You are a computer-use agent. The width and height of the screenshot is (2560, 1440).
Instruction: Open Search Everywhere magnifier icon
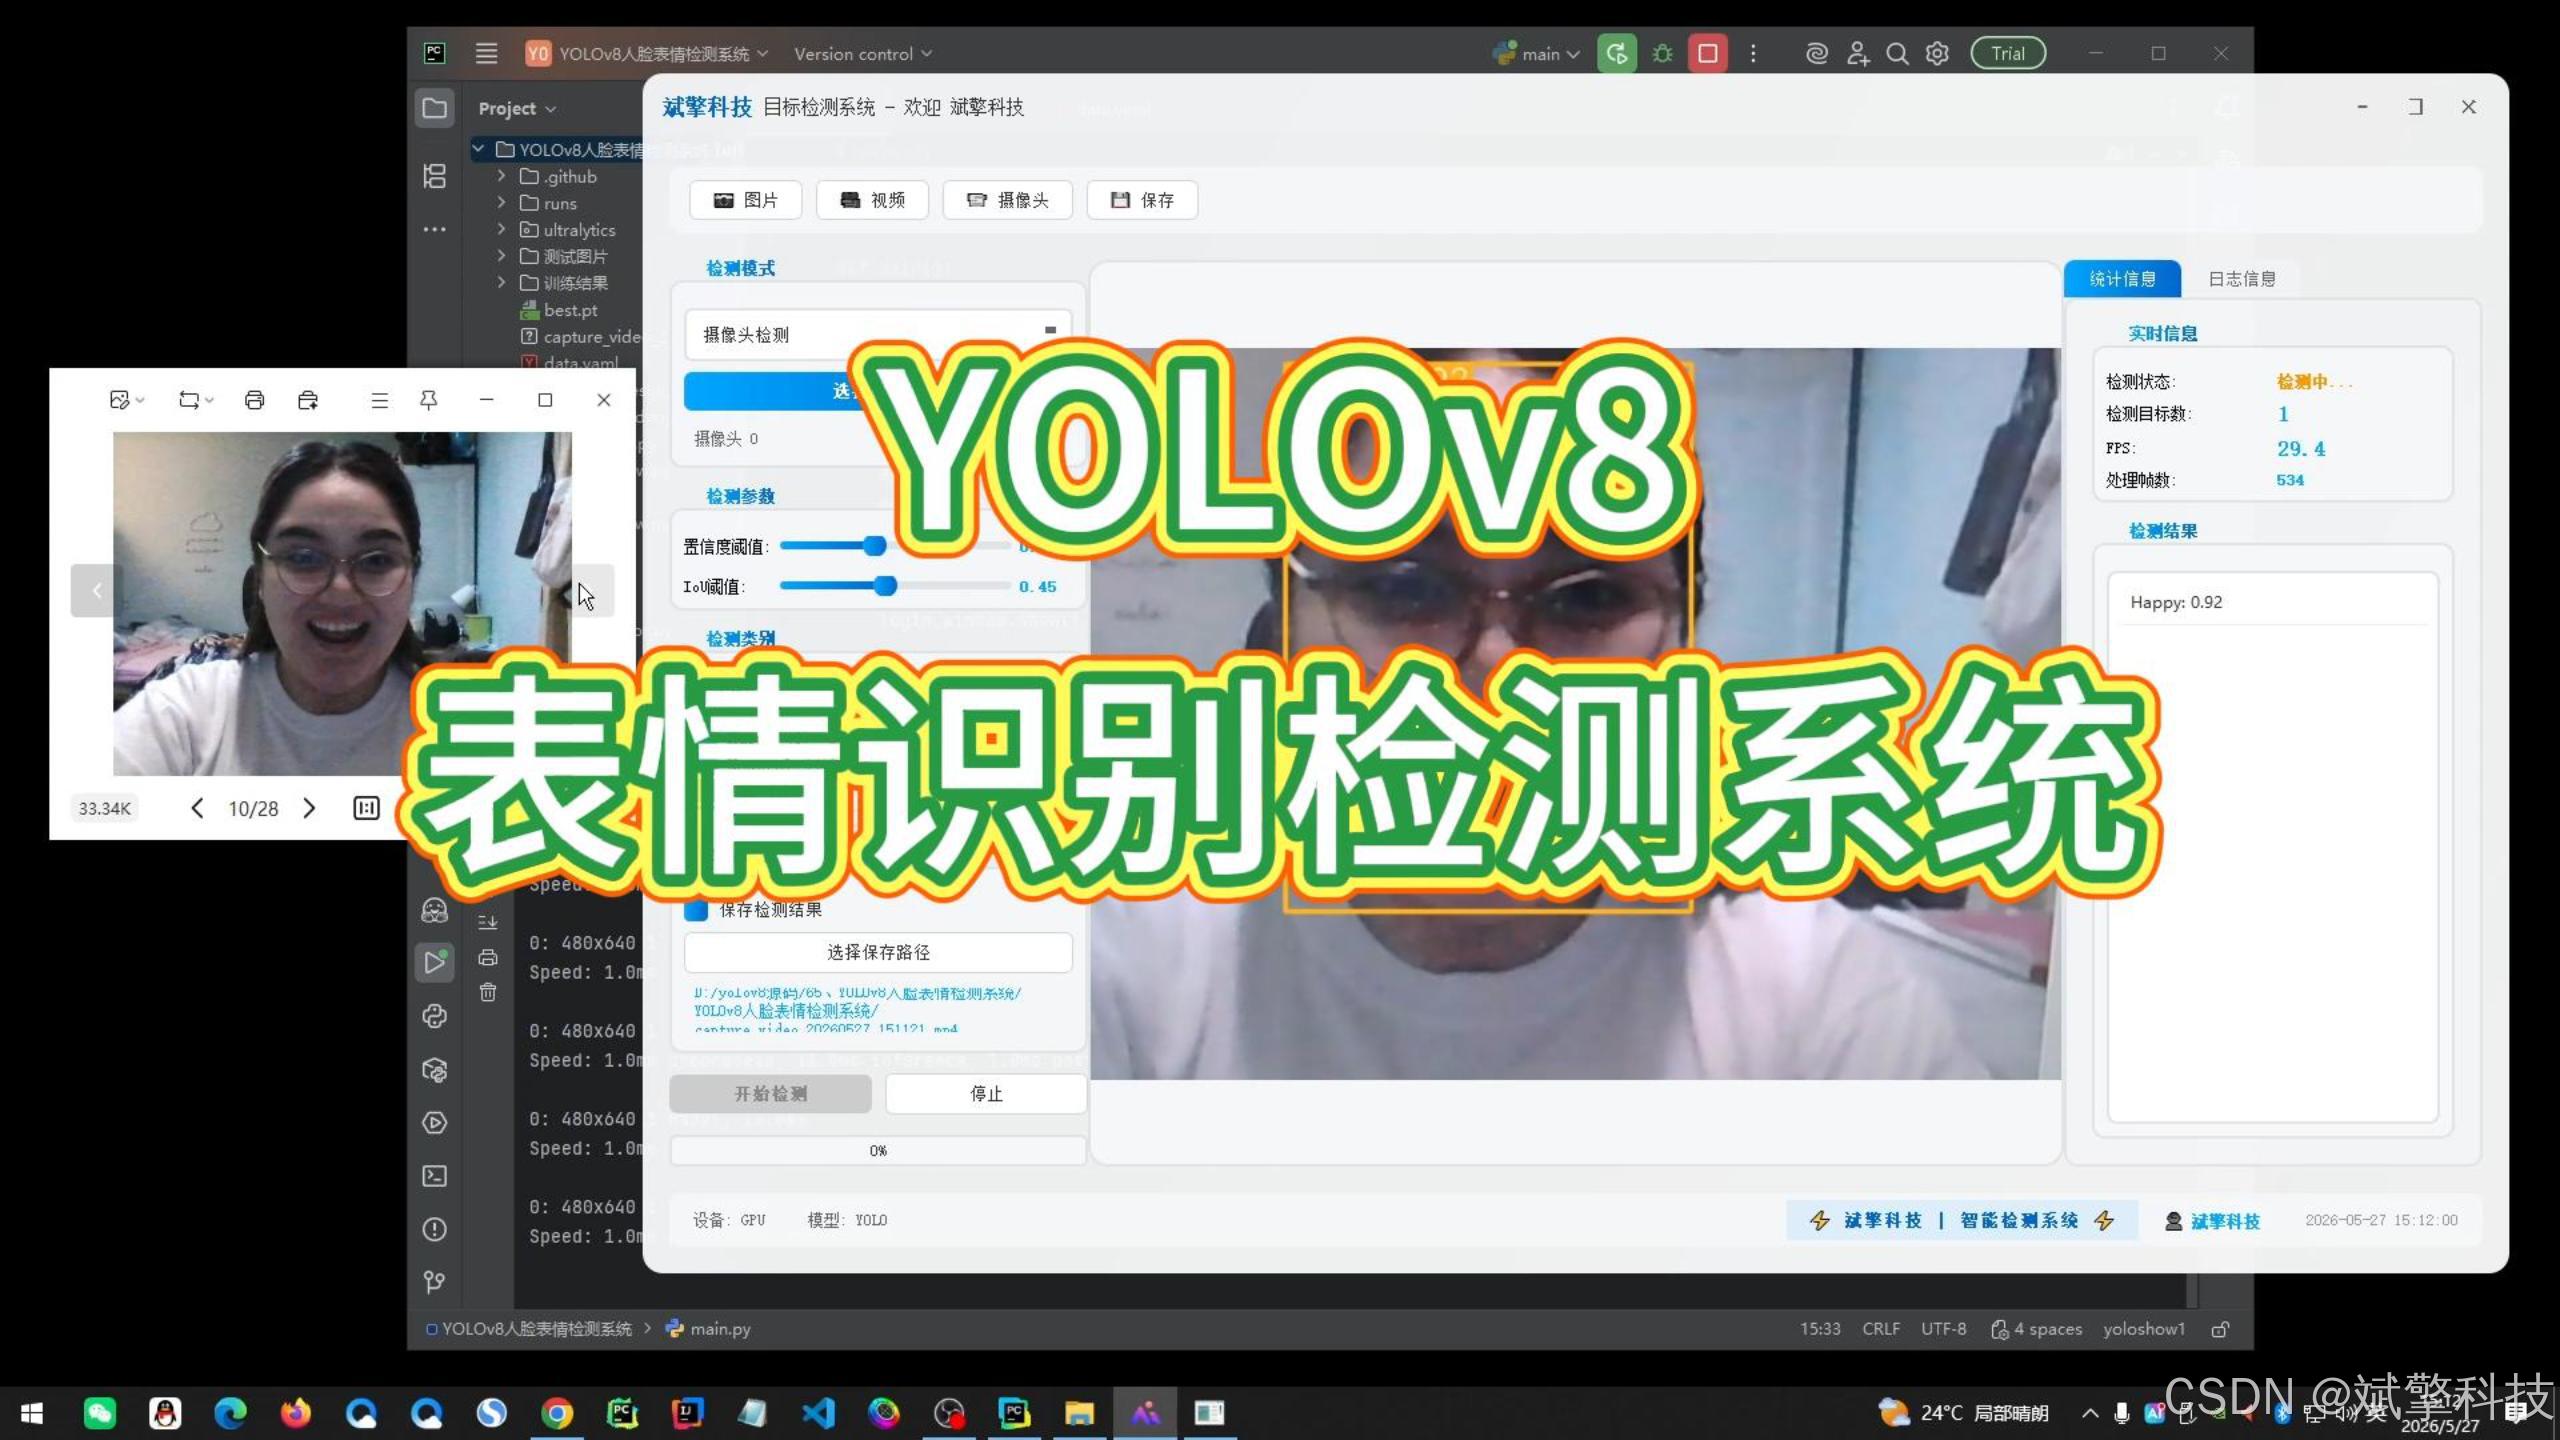click(1897, 54)
